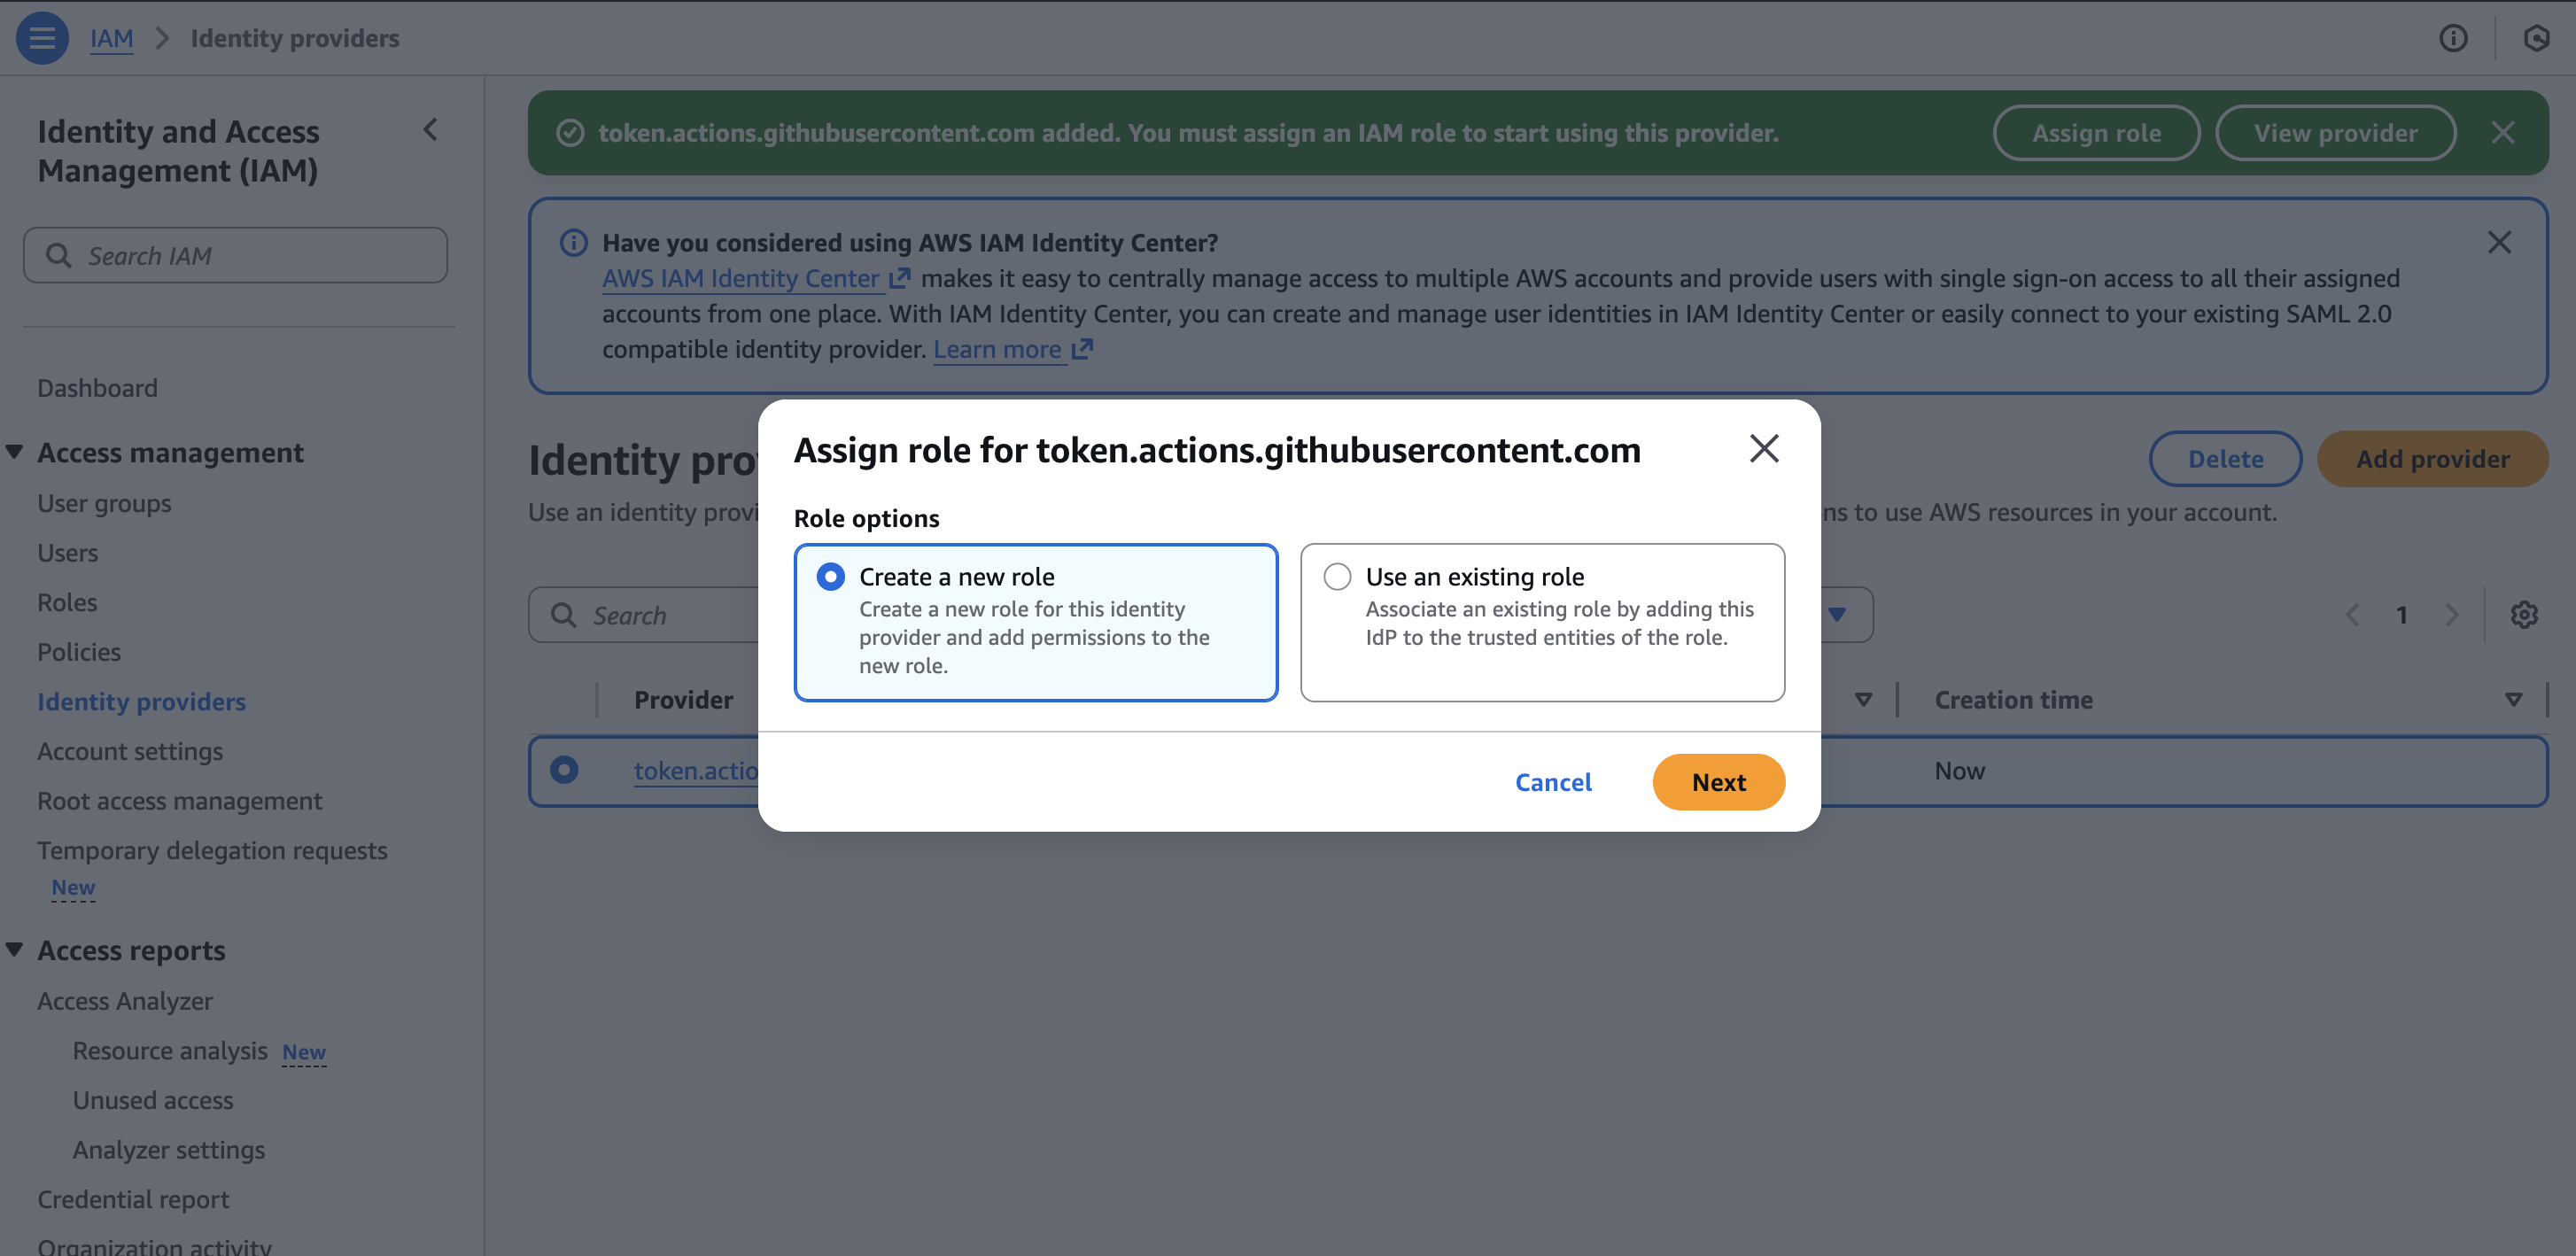Open the AWS IAM Identity Center link
This screenshot has height=1256, width=2576.
[741, 278]
